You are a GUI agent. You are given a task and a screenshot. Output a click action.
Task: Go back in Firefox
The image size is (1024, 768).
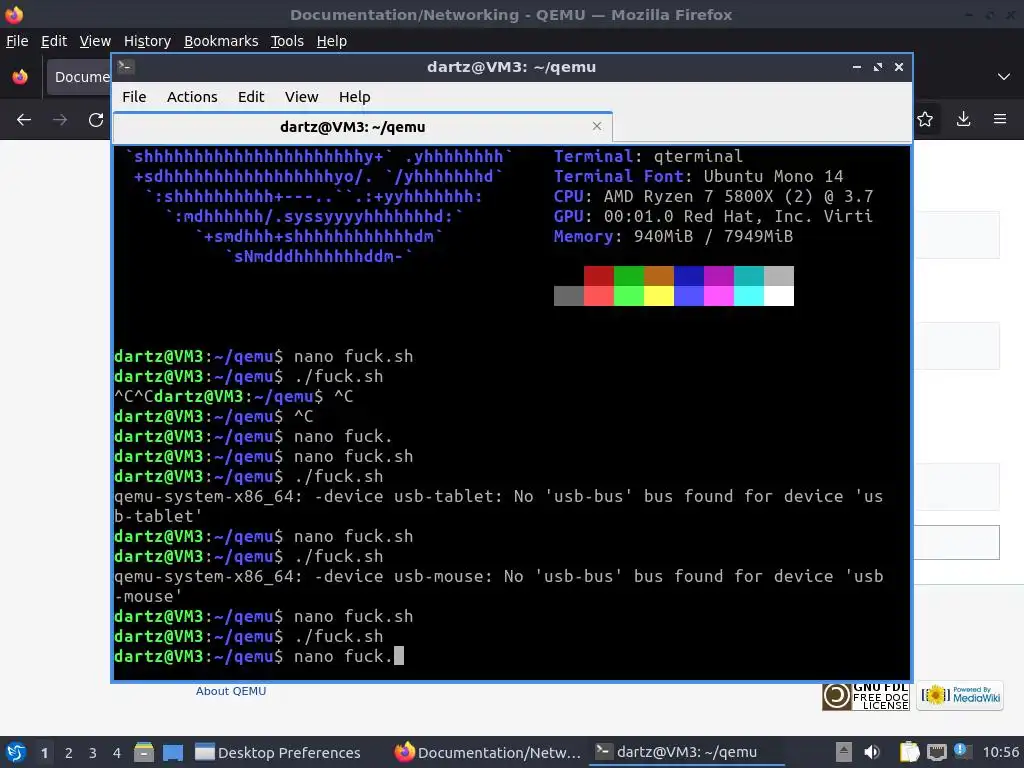tap(24, 120)
